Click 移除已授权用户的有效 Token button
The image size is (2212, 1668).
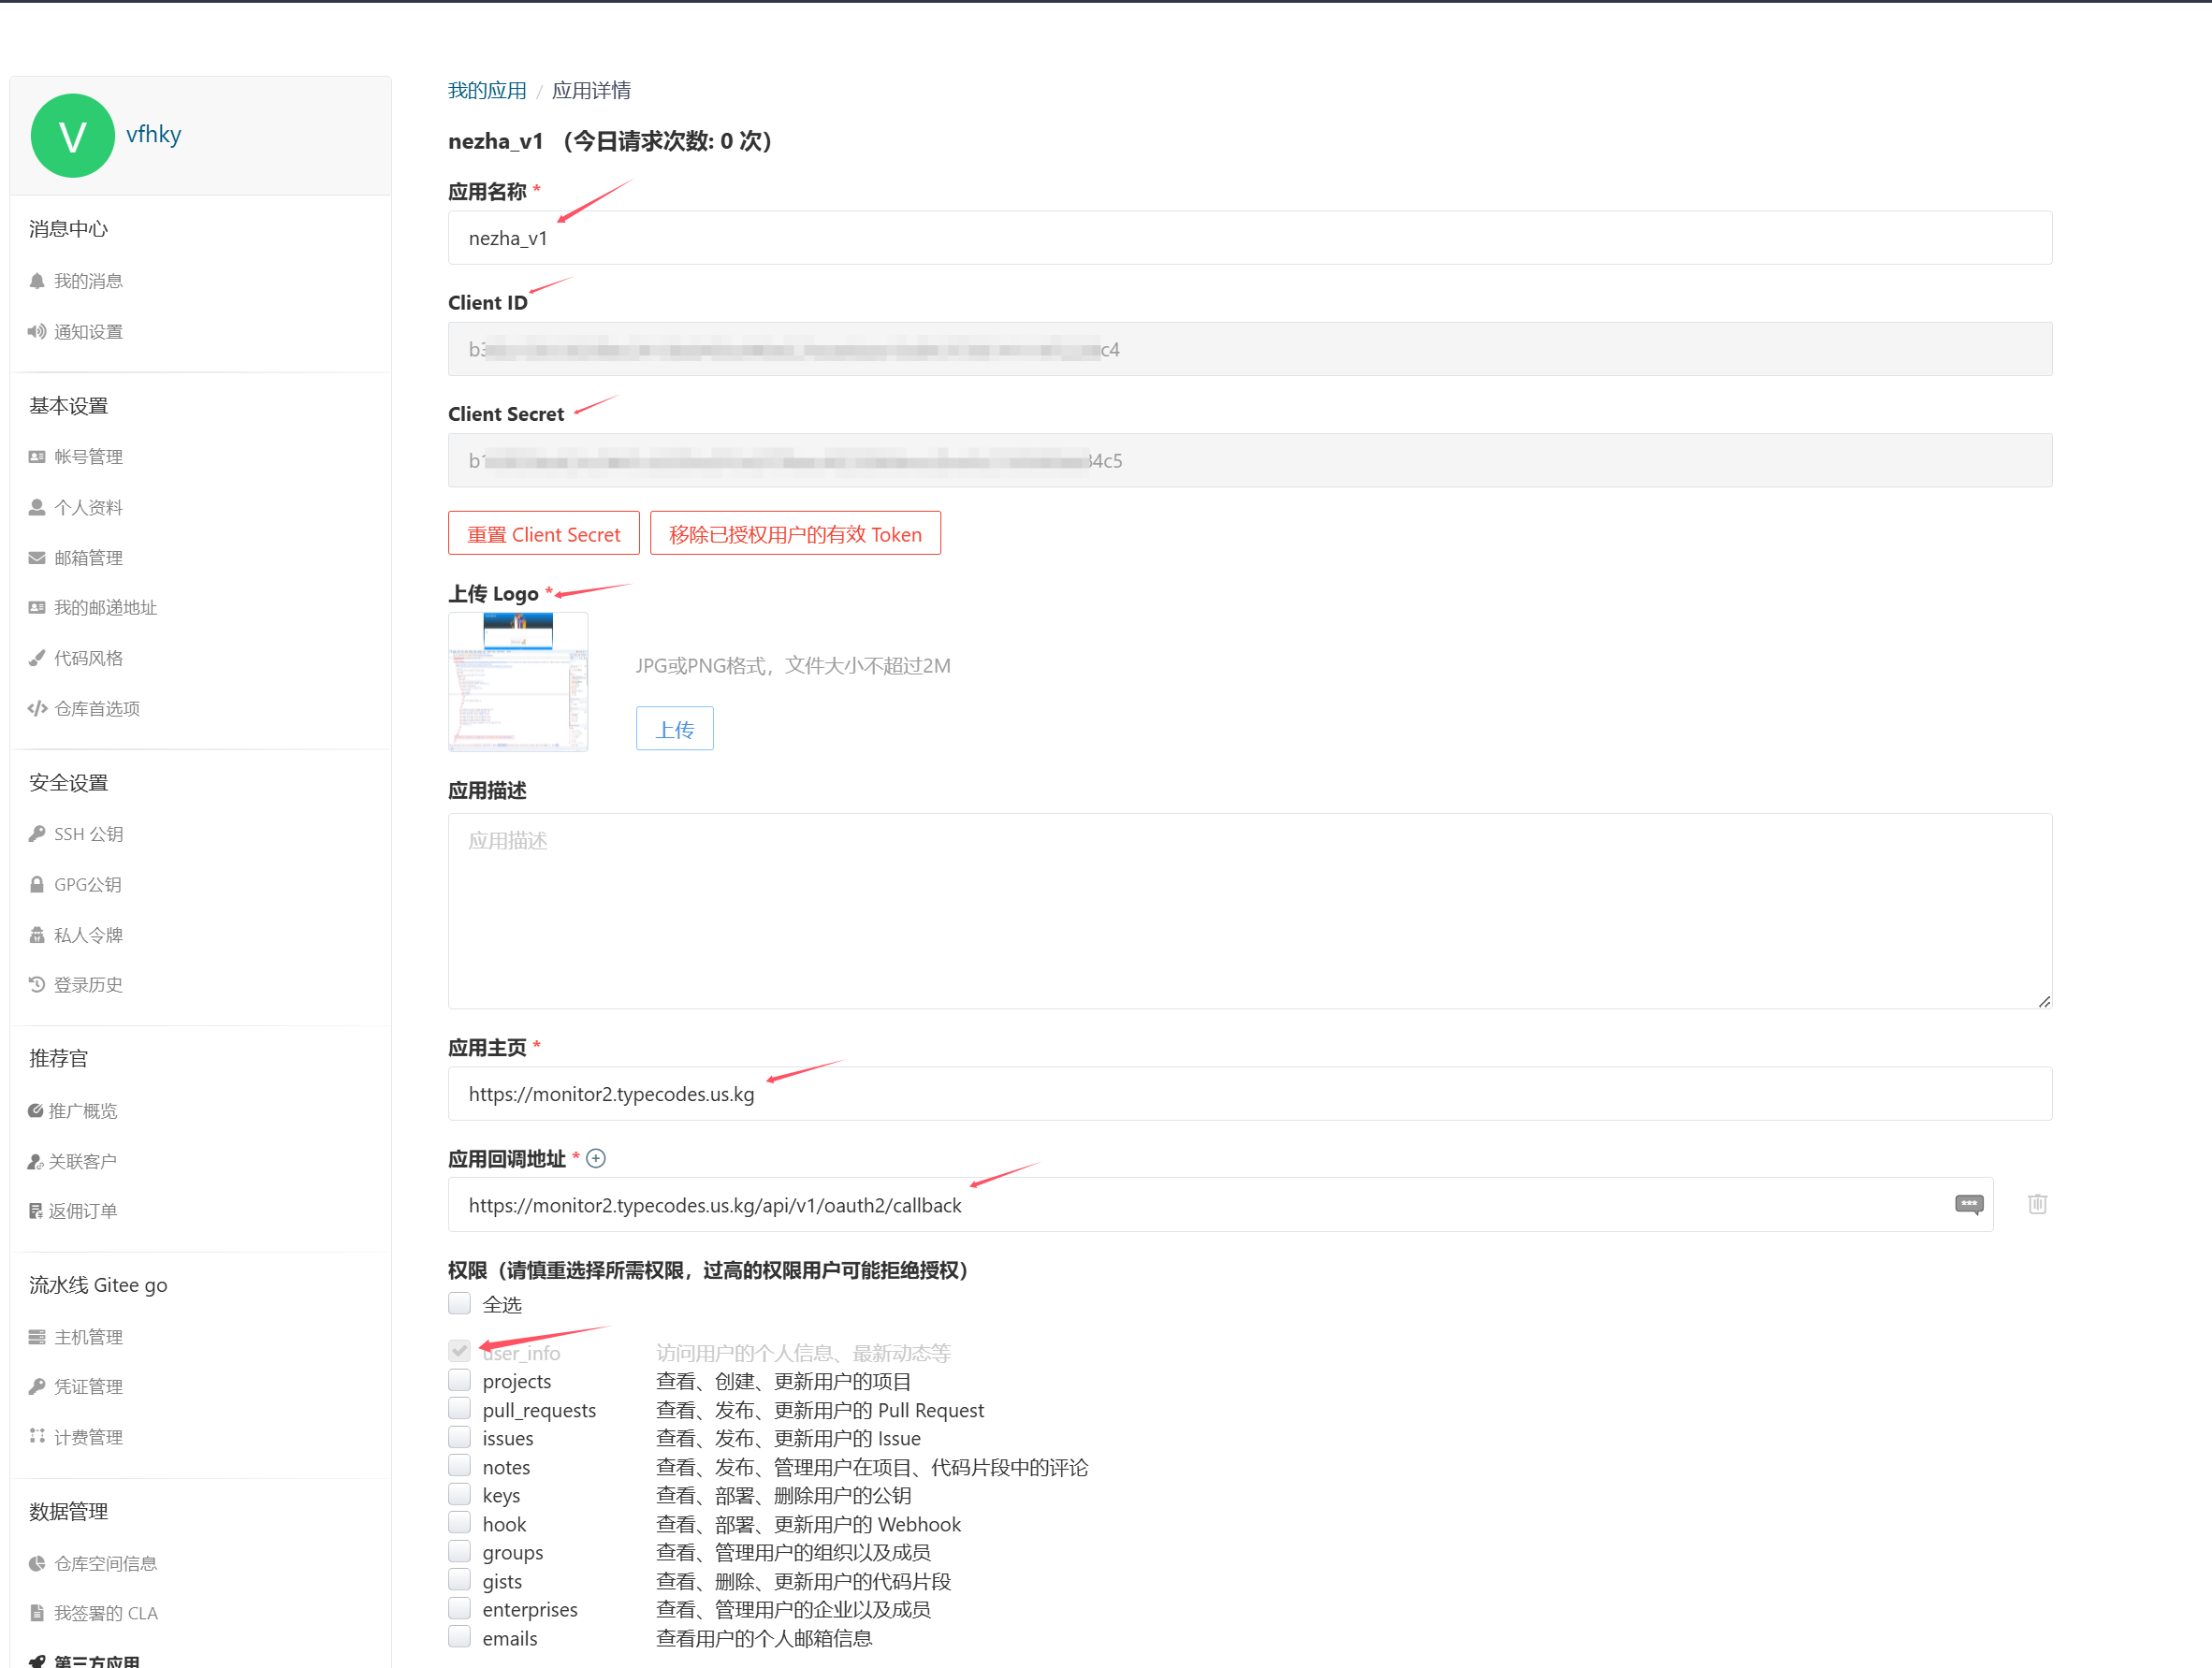pos(795,534)
